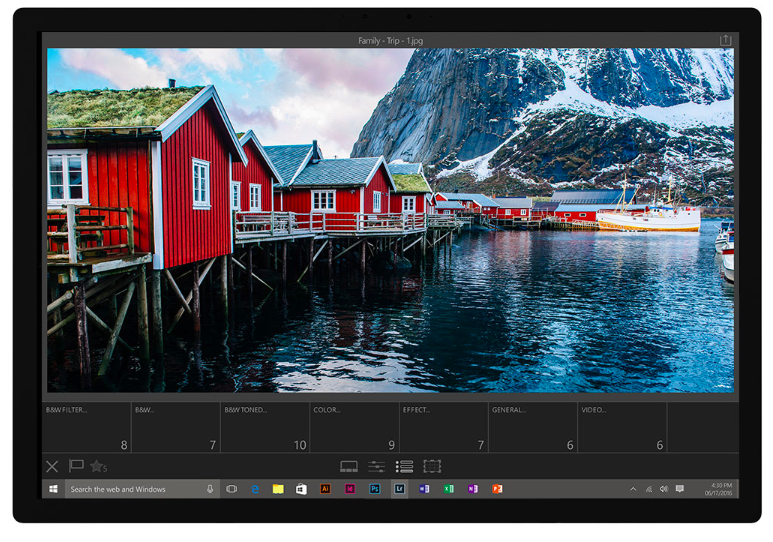Open the filmstrip view icon

pos(349,466)
